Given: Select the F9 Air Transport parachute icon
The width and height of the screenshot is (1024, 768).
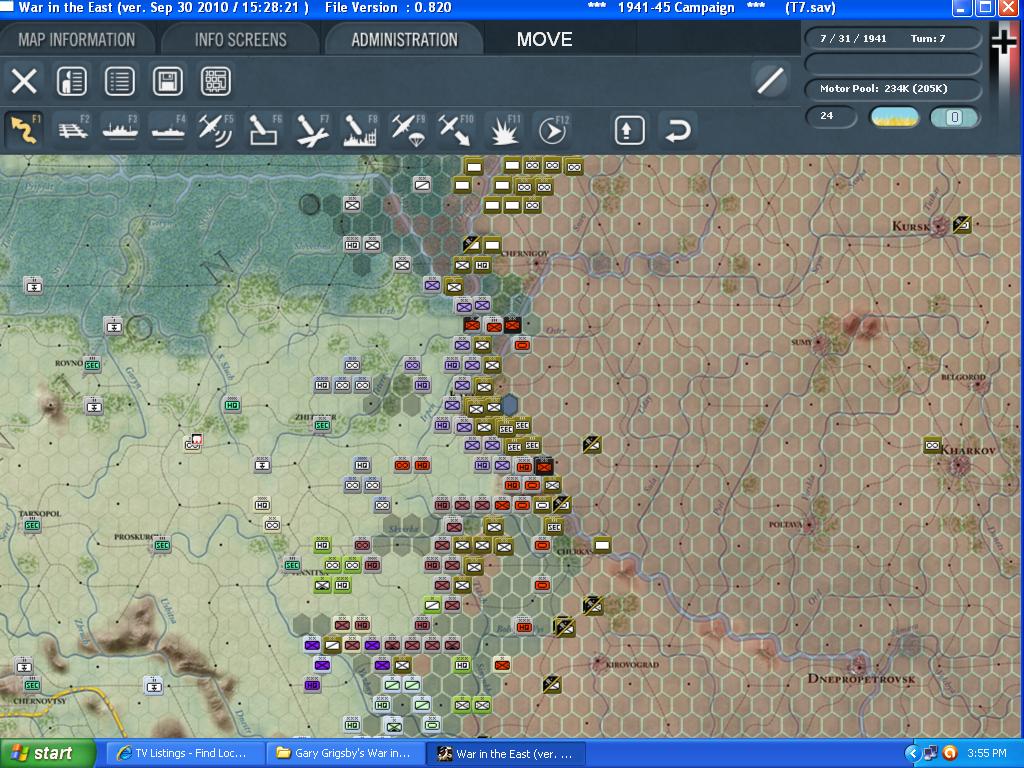Looking at the screenshot, I should (408, 129).
